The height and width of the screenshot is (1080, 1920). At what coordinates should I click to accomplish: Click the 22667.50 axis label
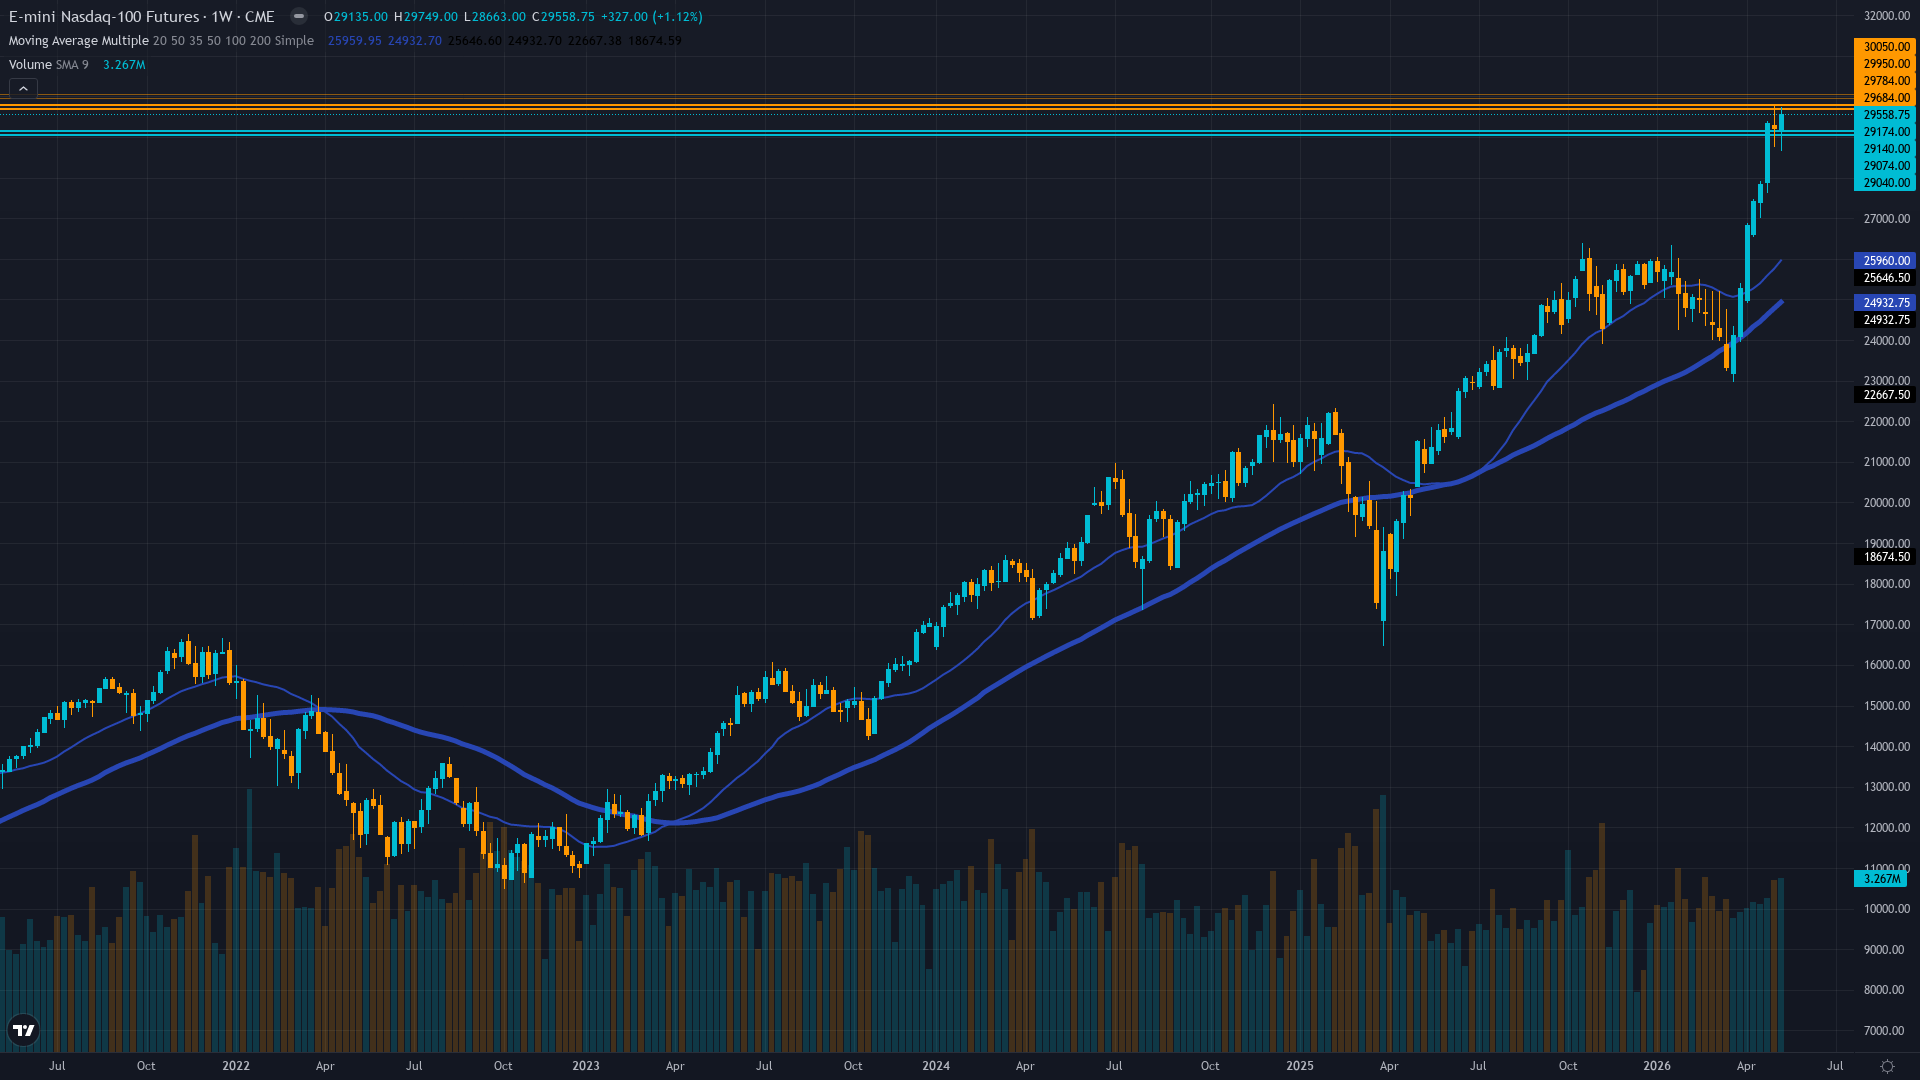click(1885, 395)
